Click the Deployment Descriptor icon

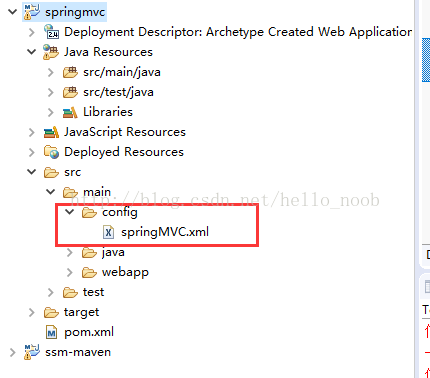tap(51, 32)
